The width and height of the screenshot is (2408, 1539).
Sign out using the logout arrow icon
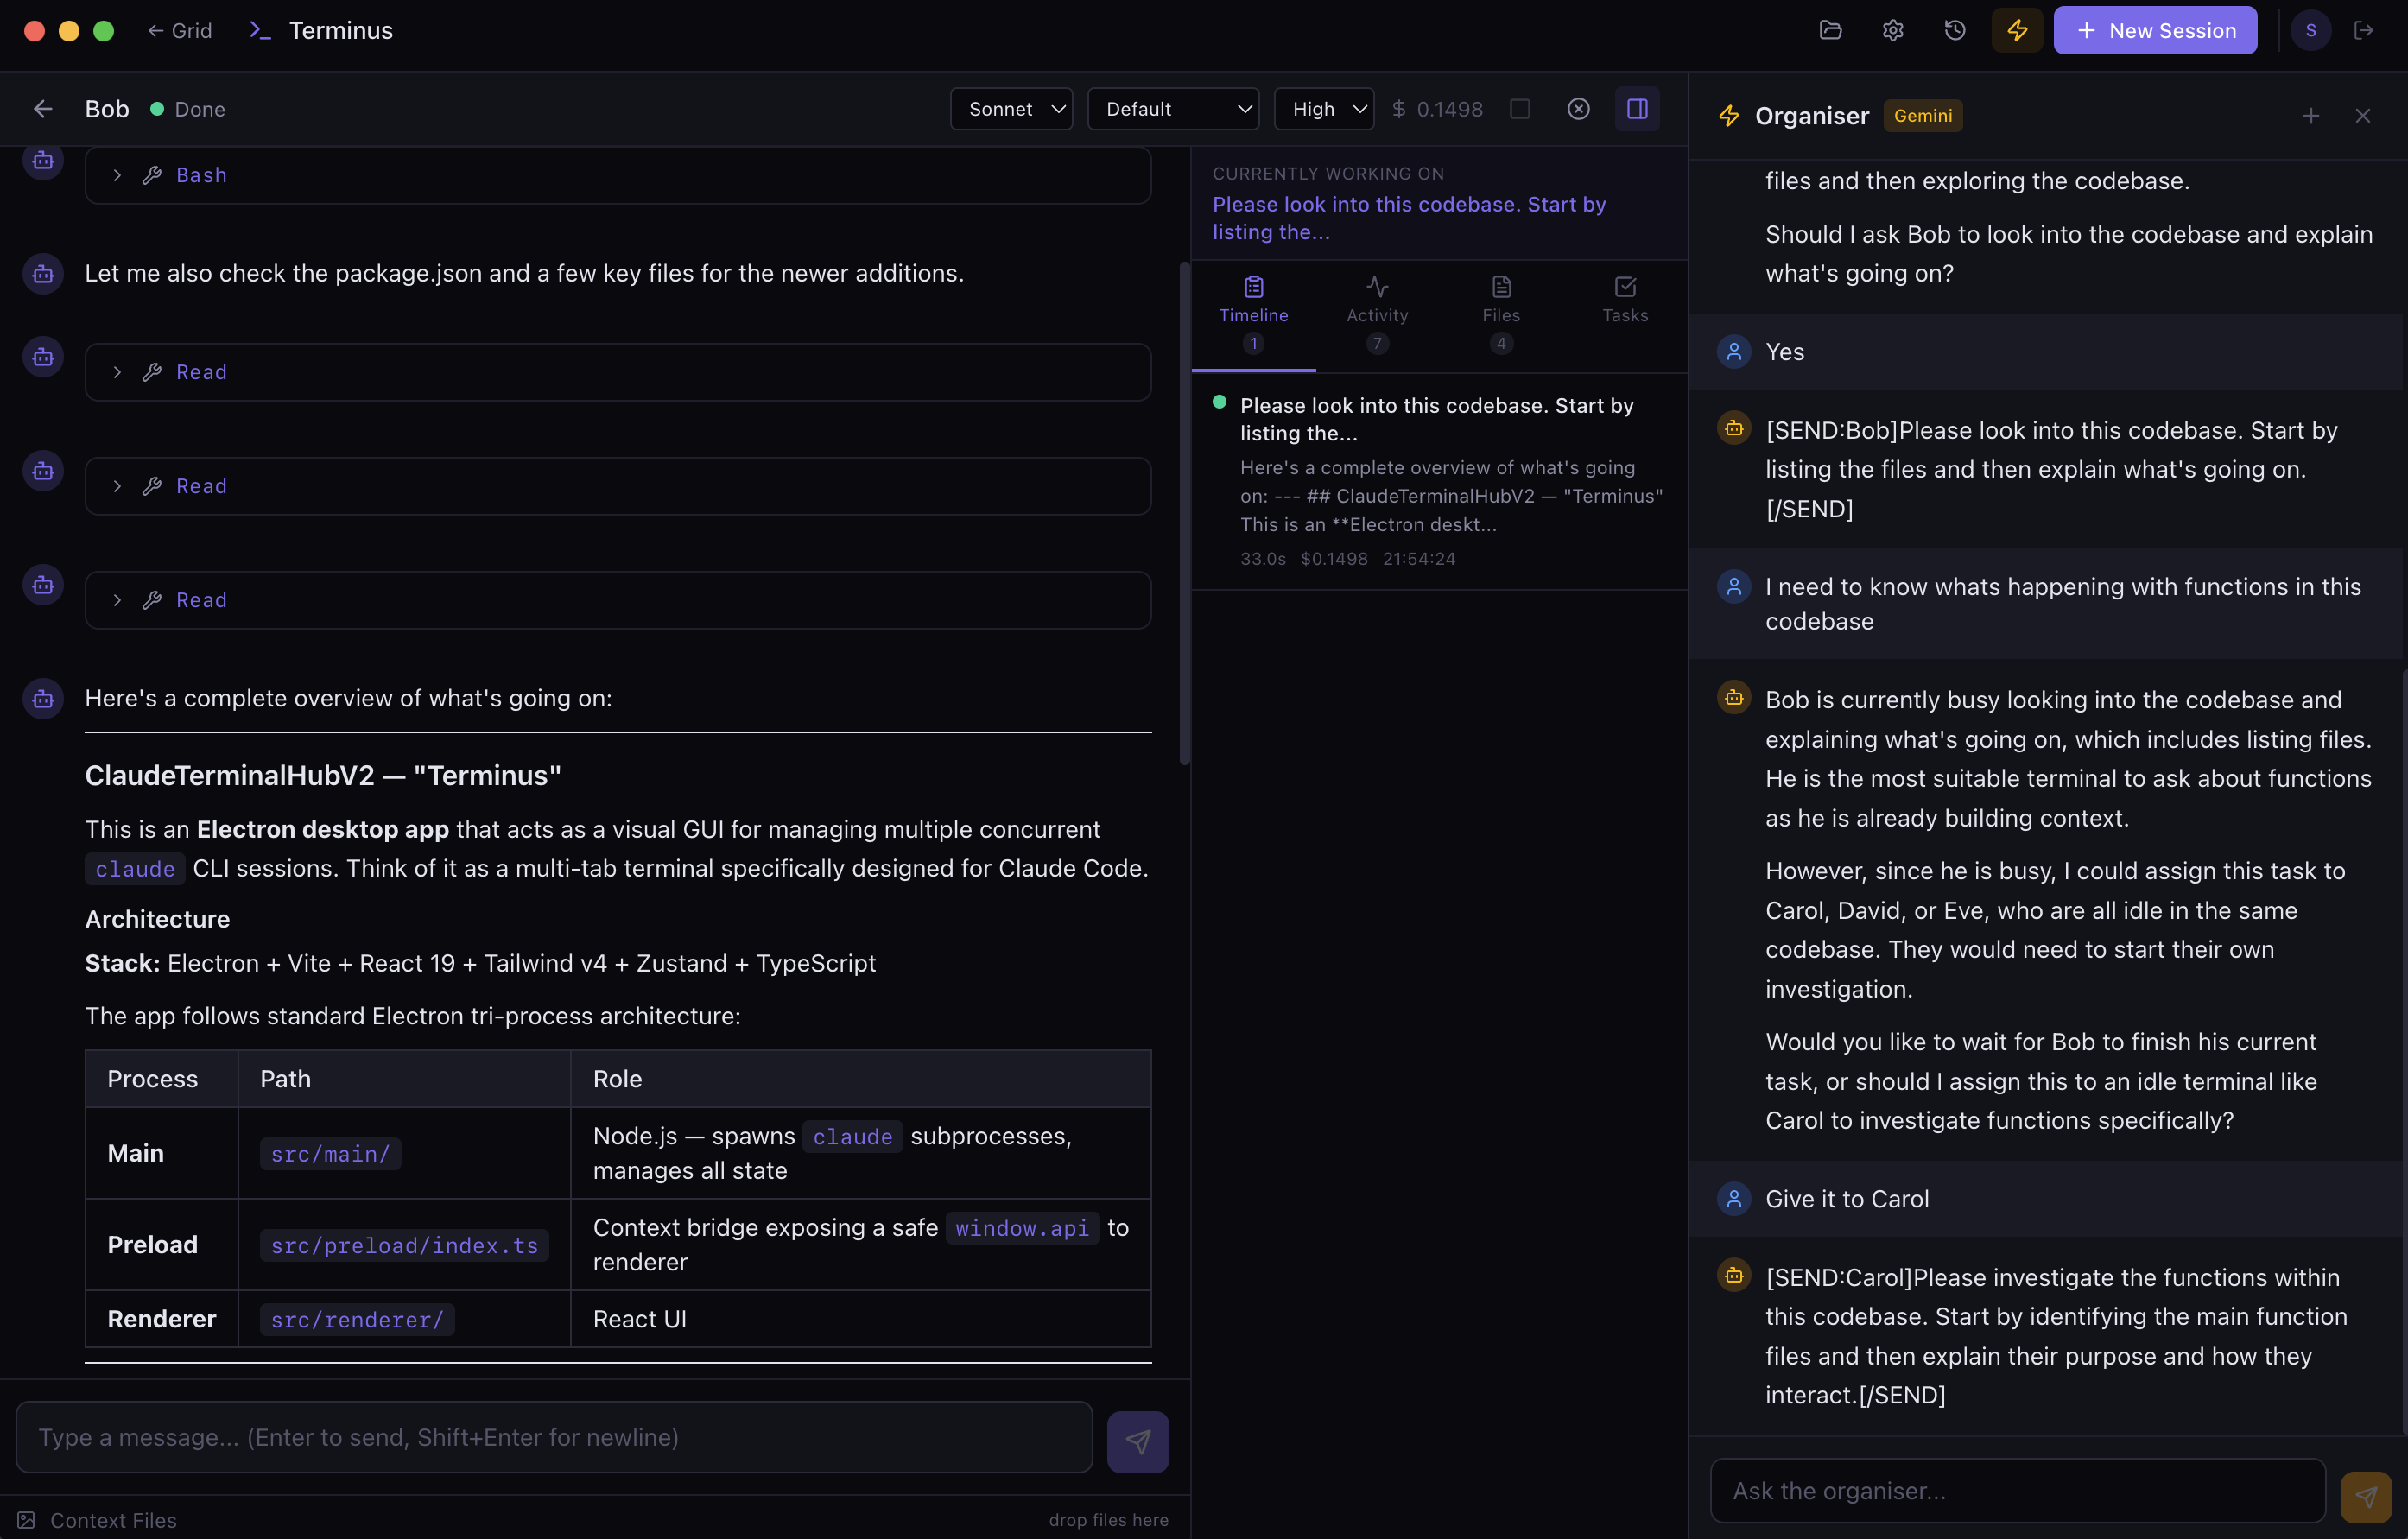pos(2366,30)
